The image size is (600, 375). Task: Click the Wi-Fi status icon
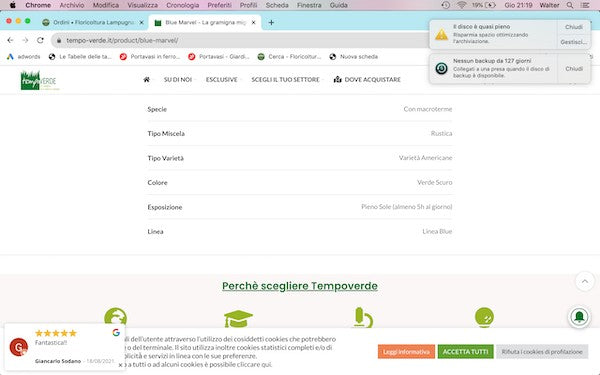coord(461,5)
